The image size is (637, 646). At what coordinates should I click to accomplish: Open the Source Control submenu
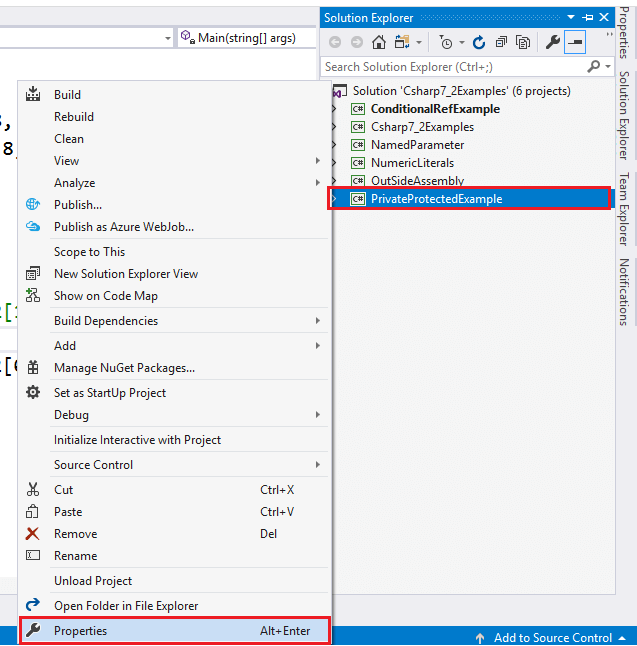click(x=174, y=465)
